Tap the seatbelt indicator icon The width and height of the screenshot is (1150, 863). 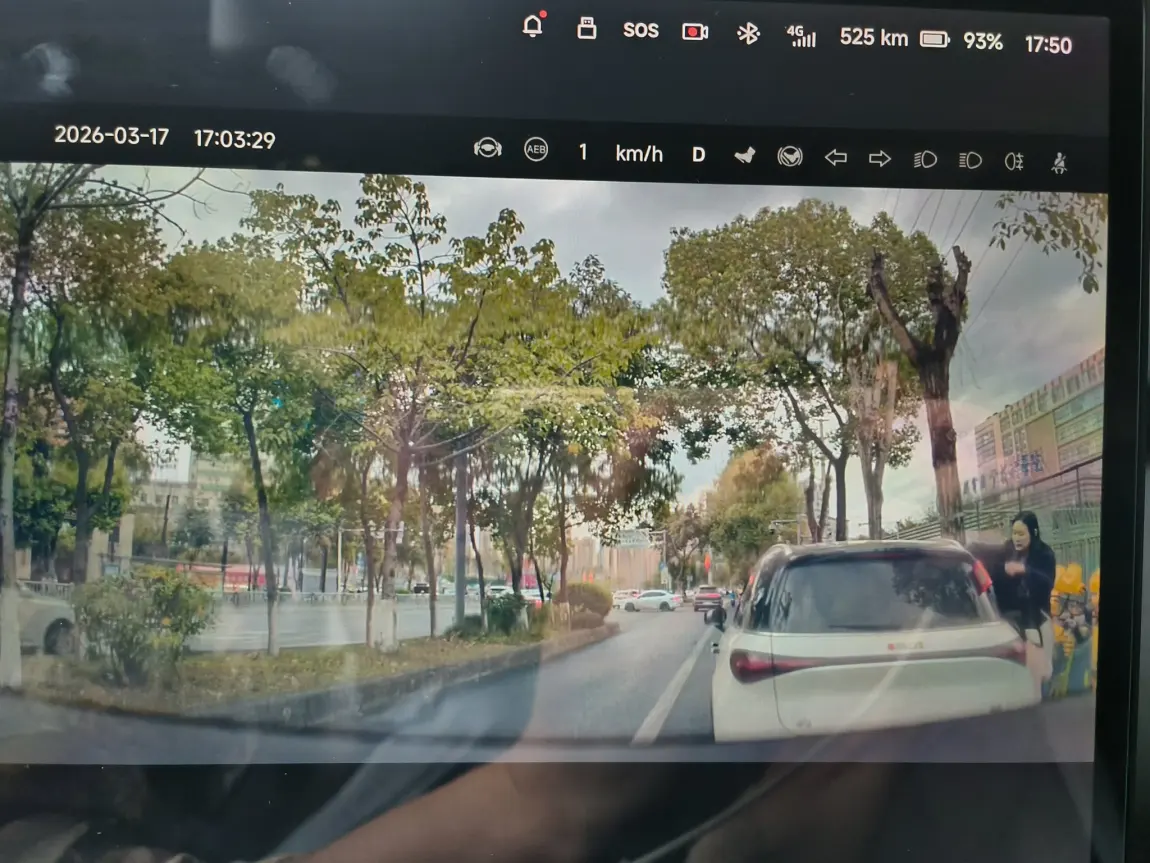[x=1059, y=162]
